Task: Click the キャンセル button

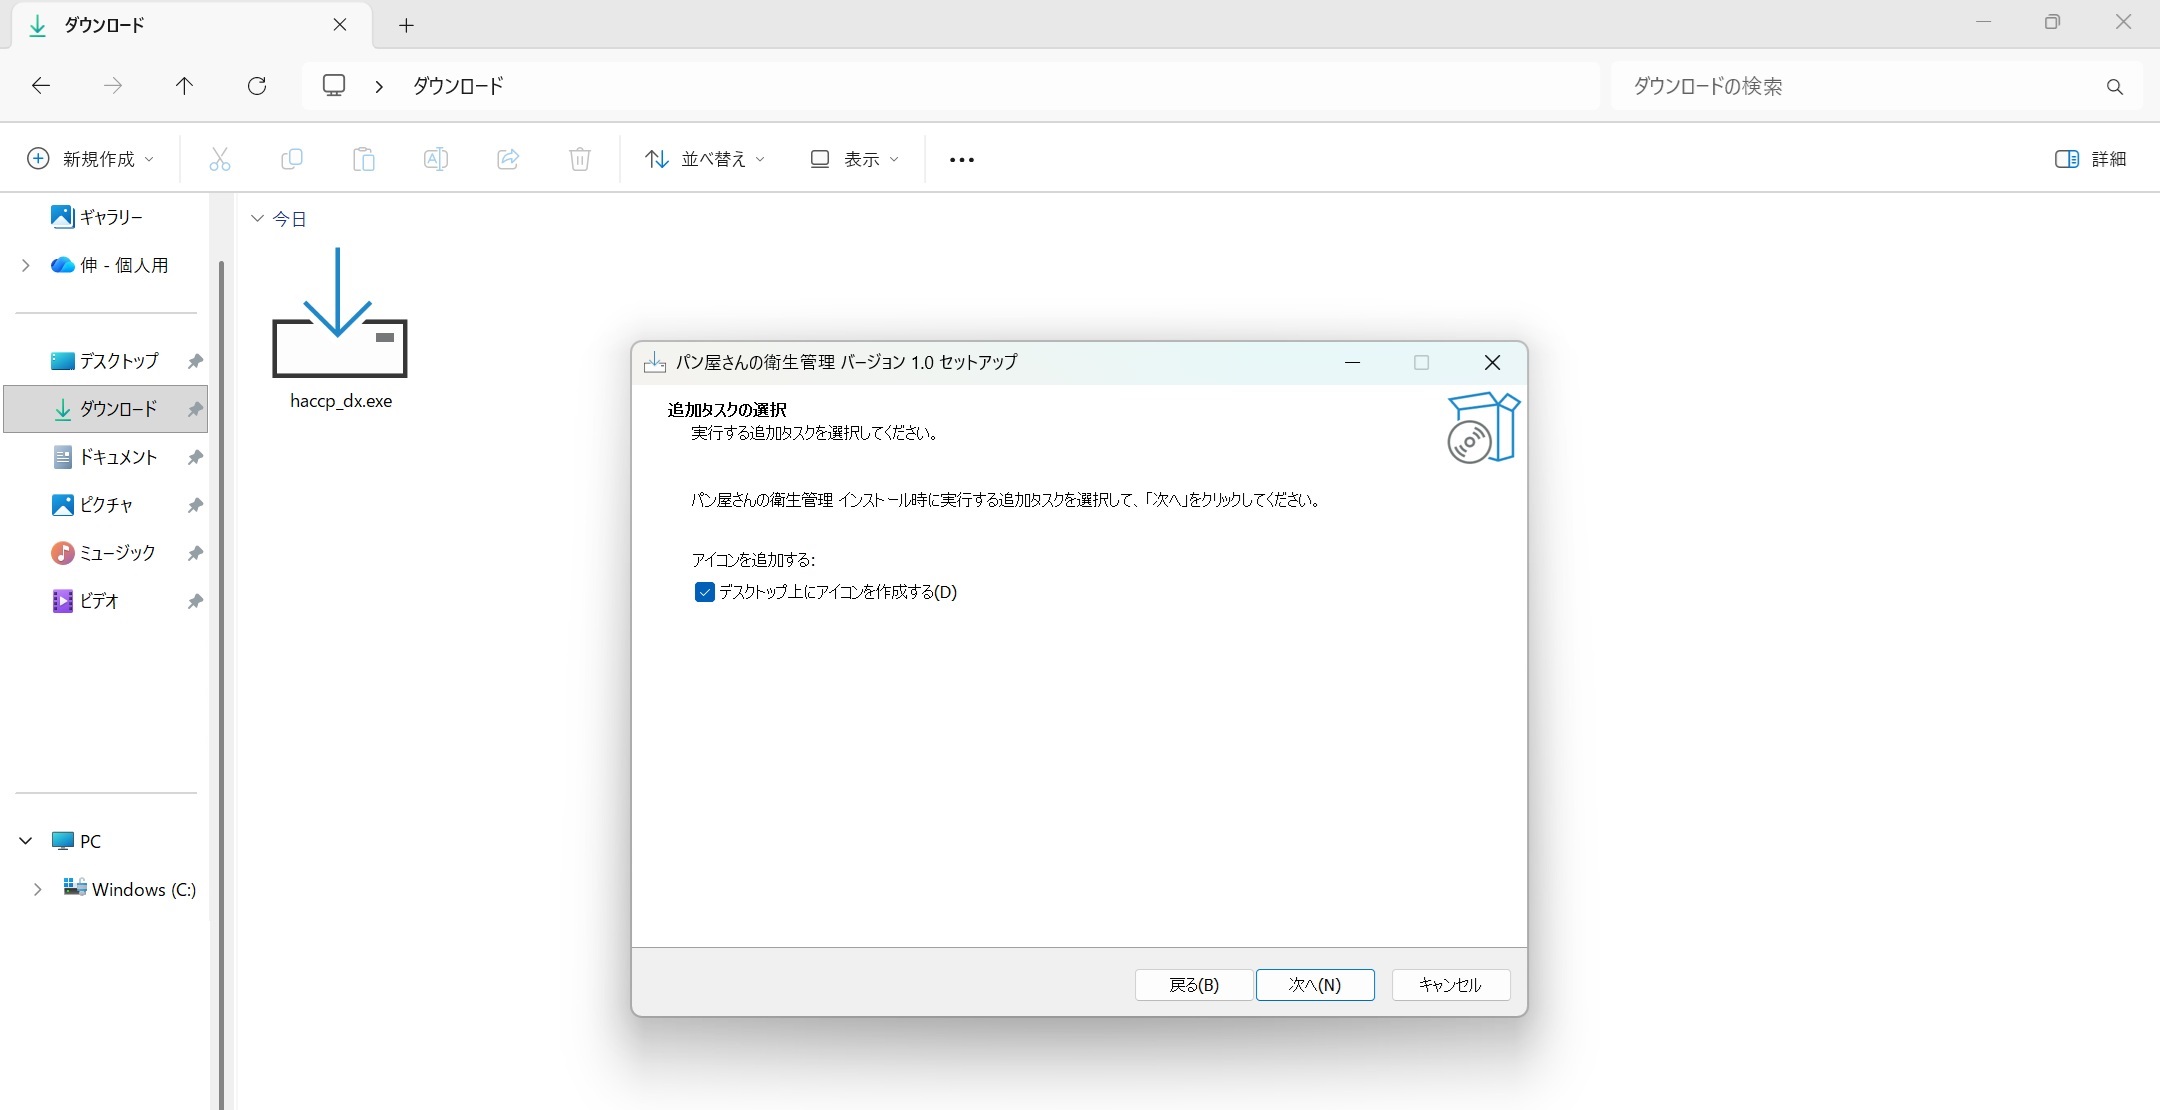Action: click(x=1448, y=985)
